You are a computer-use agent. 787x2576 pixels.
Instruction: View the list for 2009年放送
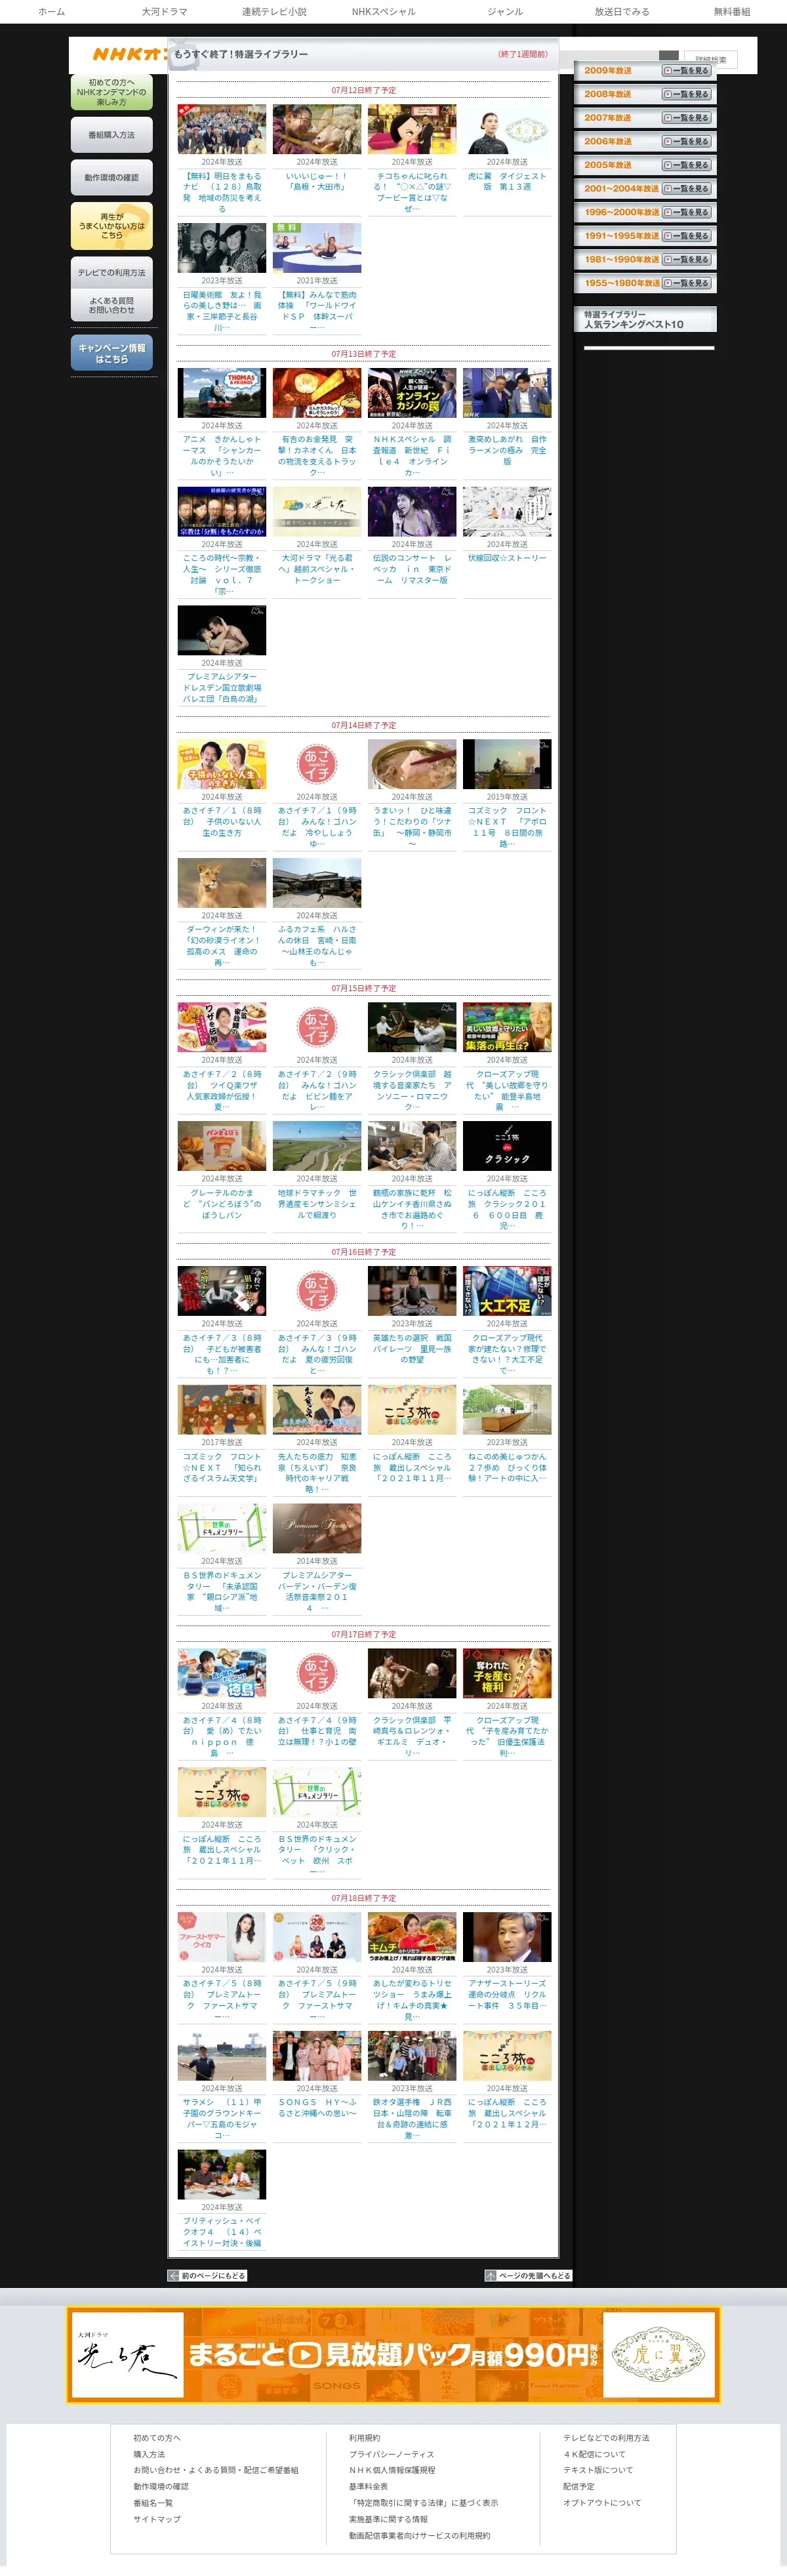[x=686, y=71]
